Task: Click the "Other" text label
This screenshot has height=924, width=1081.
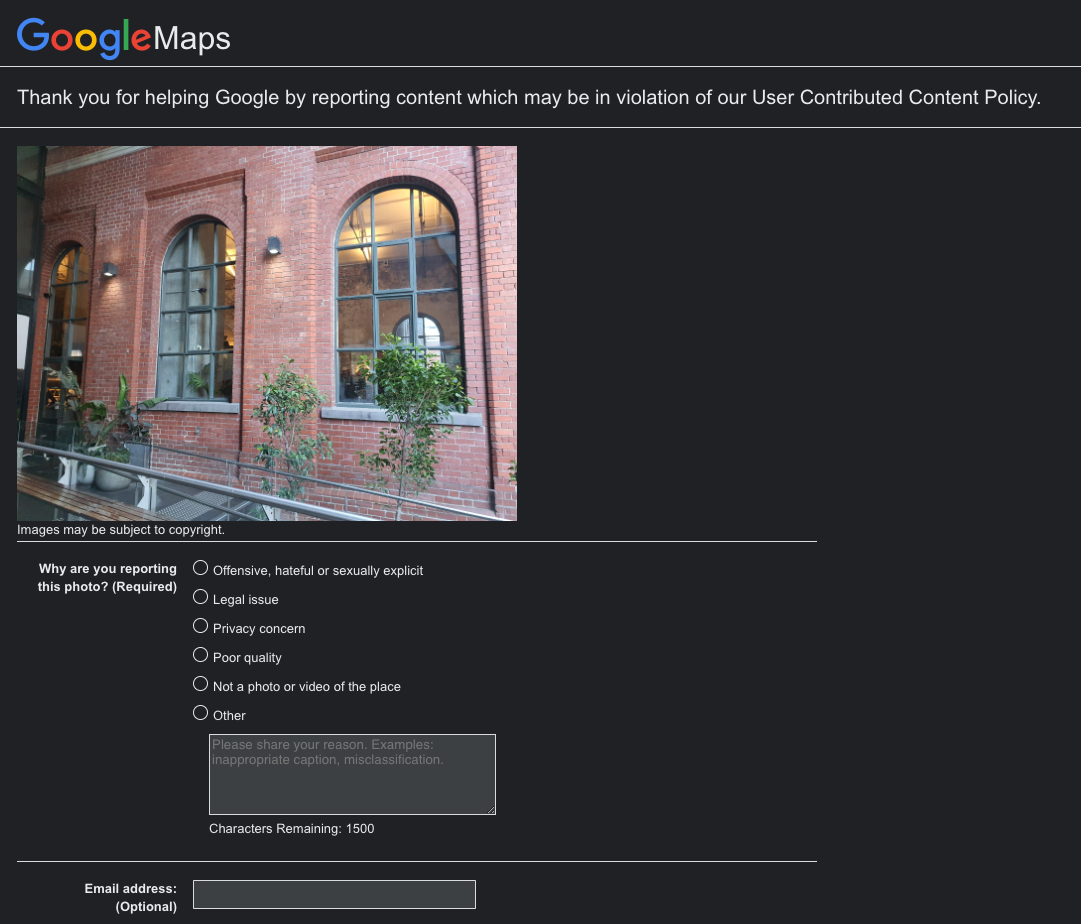Action: [x=229, y=715]
